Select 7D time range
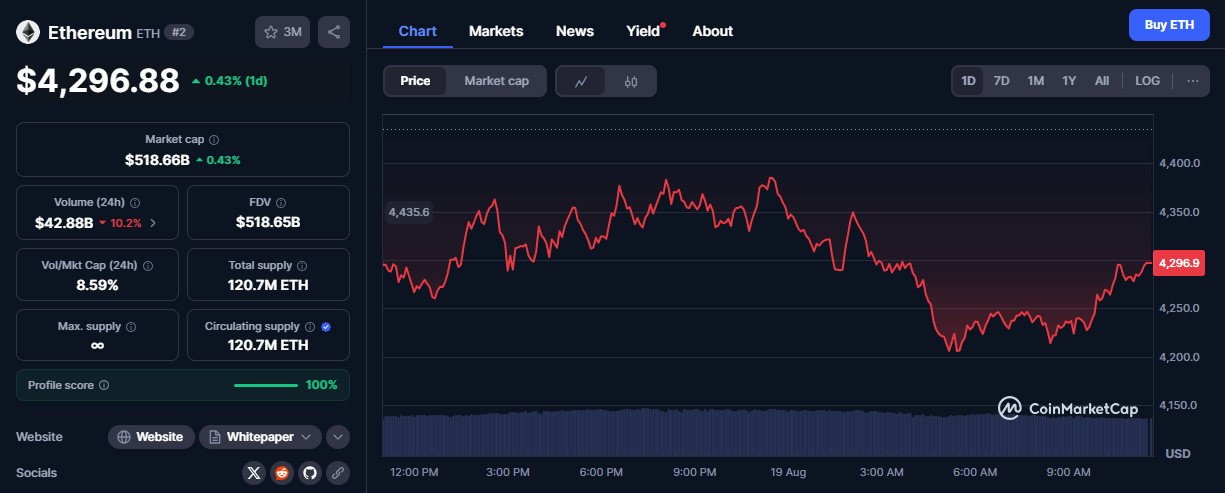The image size is (1225, 493). pyautogui.click(x=1001, y=81)
